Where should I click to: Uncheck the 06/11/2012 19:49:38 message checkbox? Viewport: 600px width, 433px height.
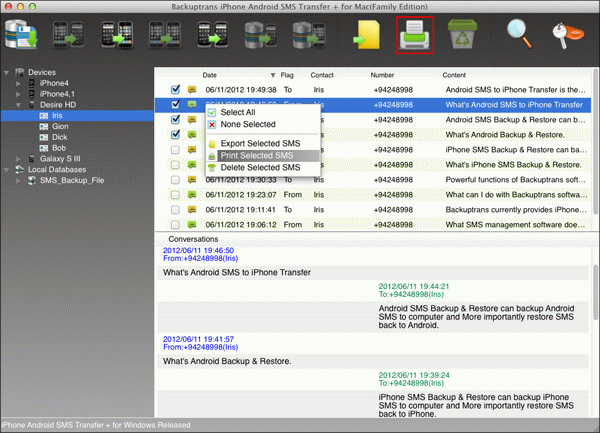[x=175, y=90]
